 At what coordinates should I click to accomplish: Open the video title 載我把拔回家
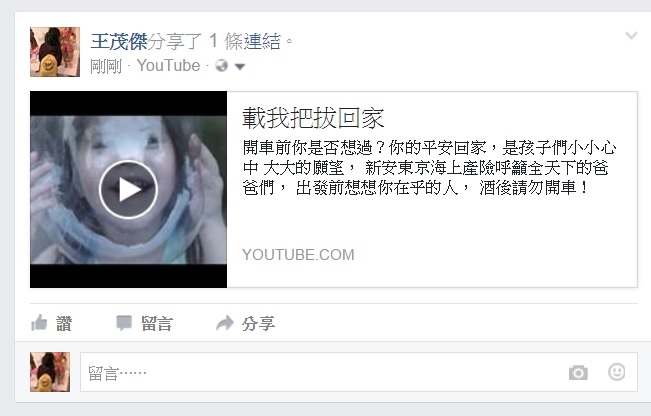[313, 118]
